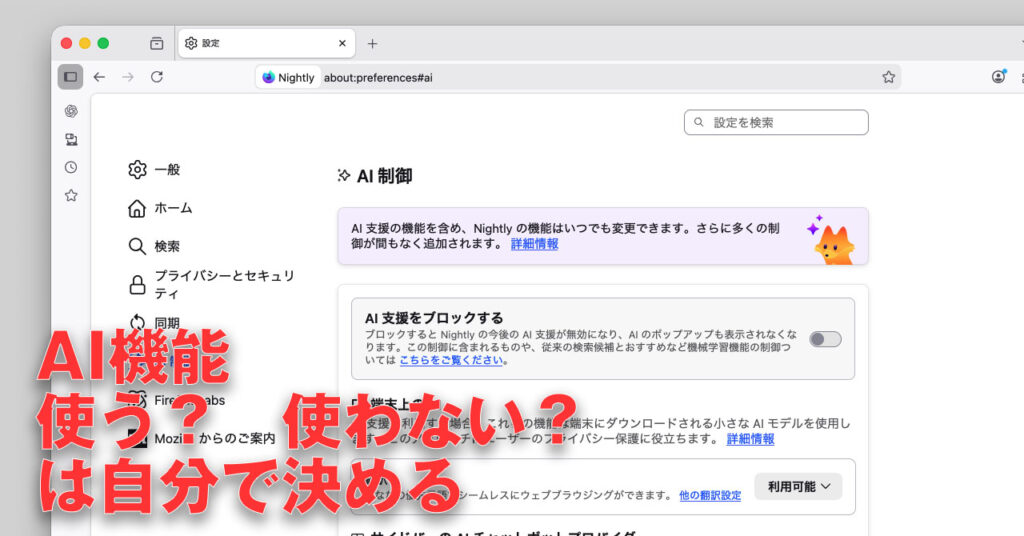Expand the 利用可能 dropdown
Image resolution: width=1024 pixels, height=536 pixels.
coord(798,486)
